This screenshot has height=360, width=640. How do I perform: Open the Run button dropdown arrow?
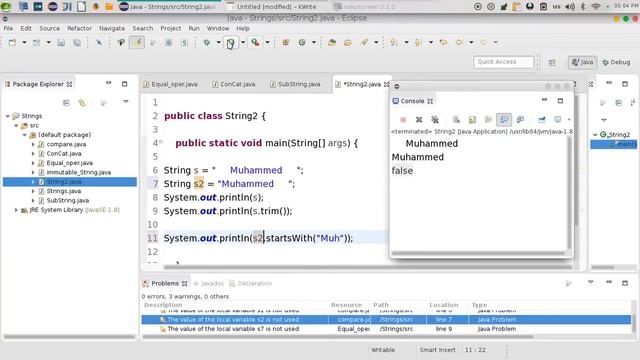[243, 42]
